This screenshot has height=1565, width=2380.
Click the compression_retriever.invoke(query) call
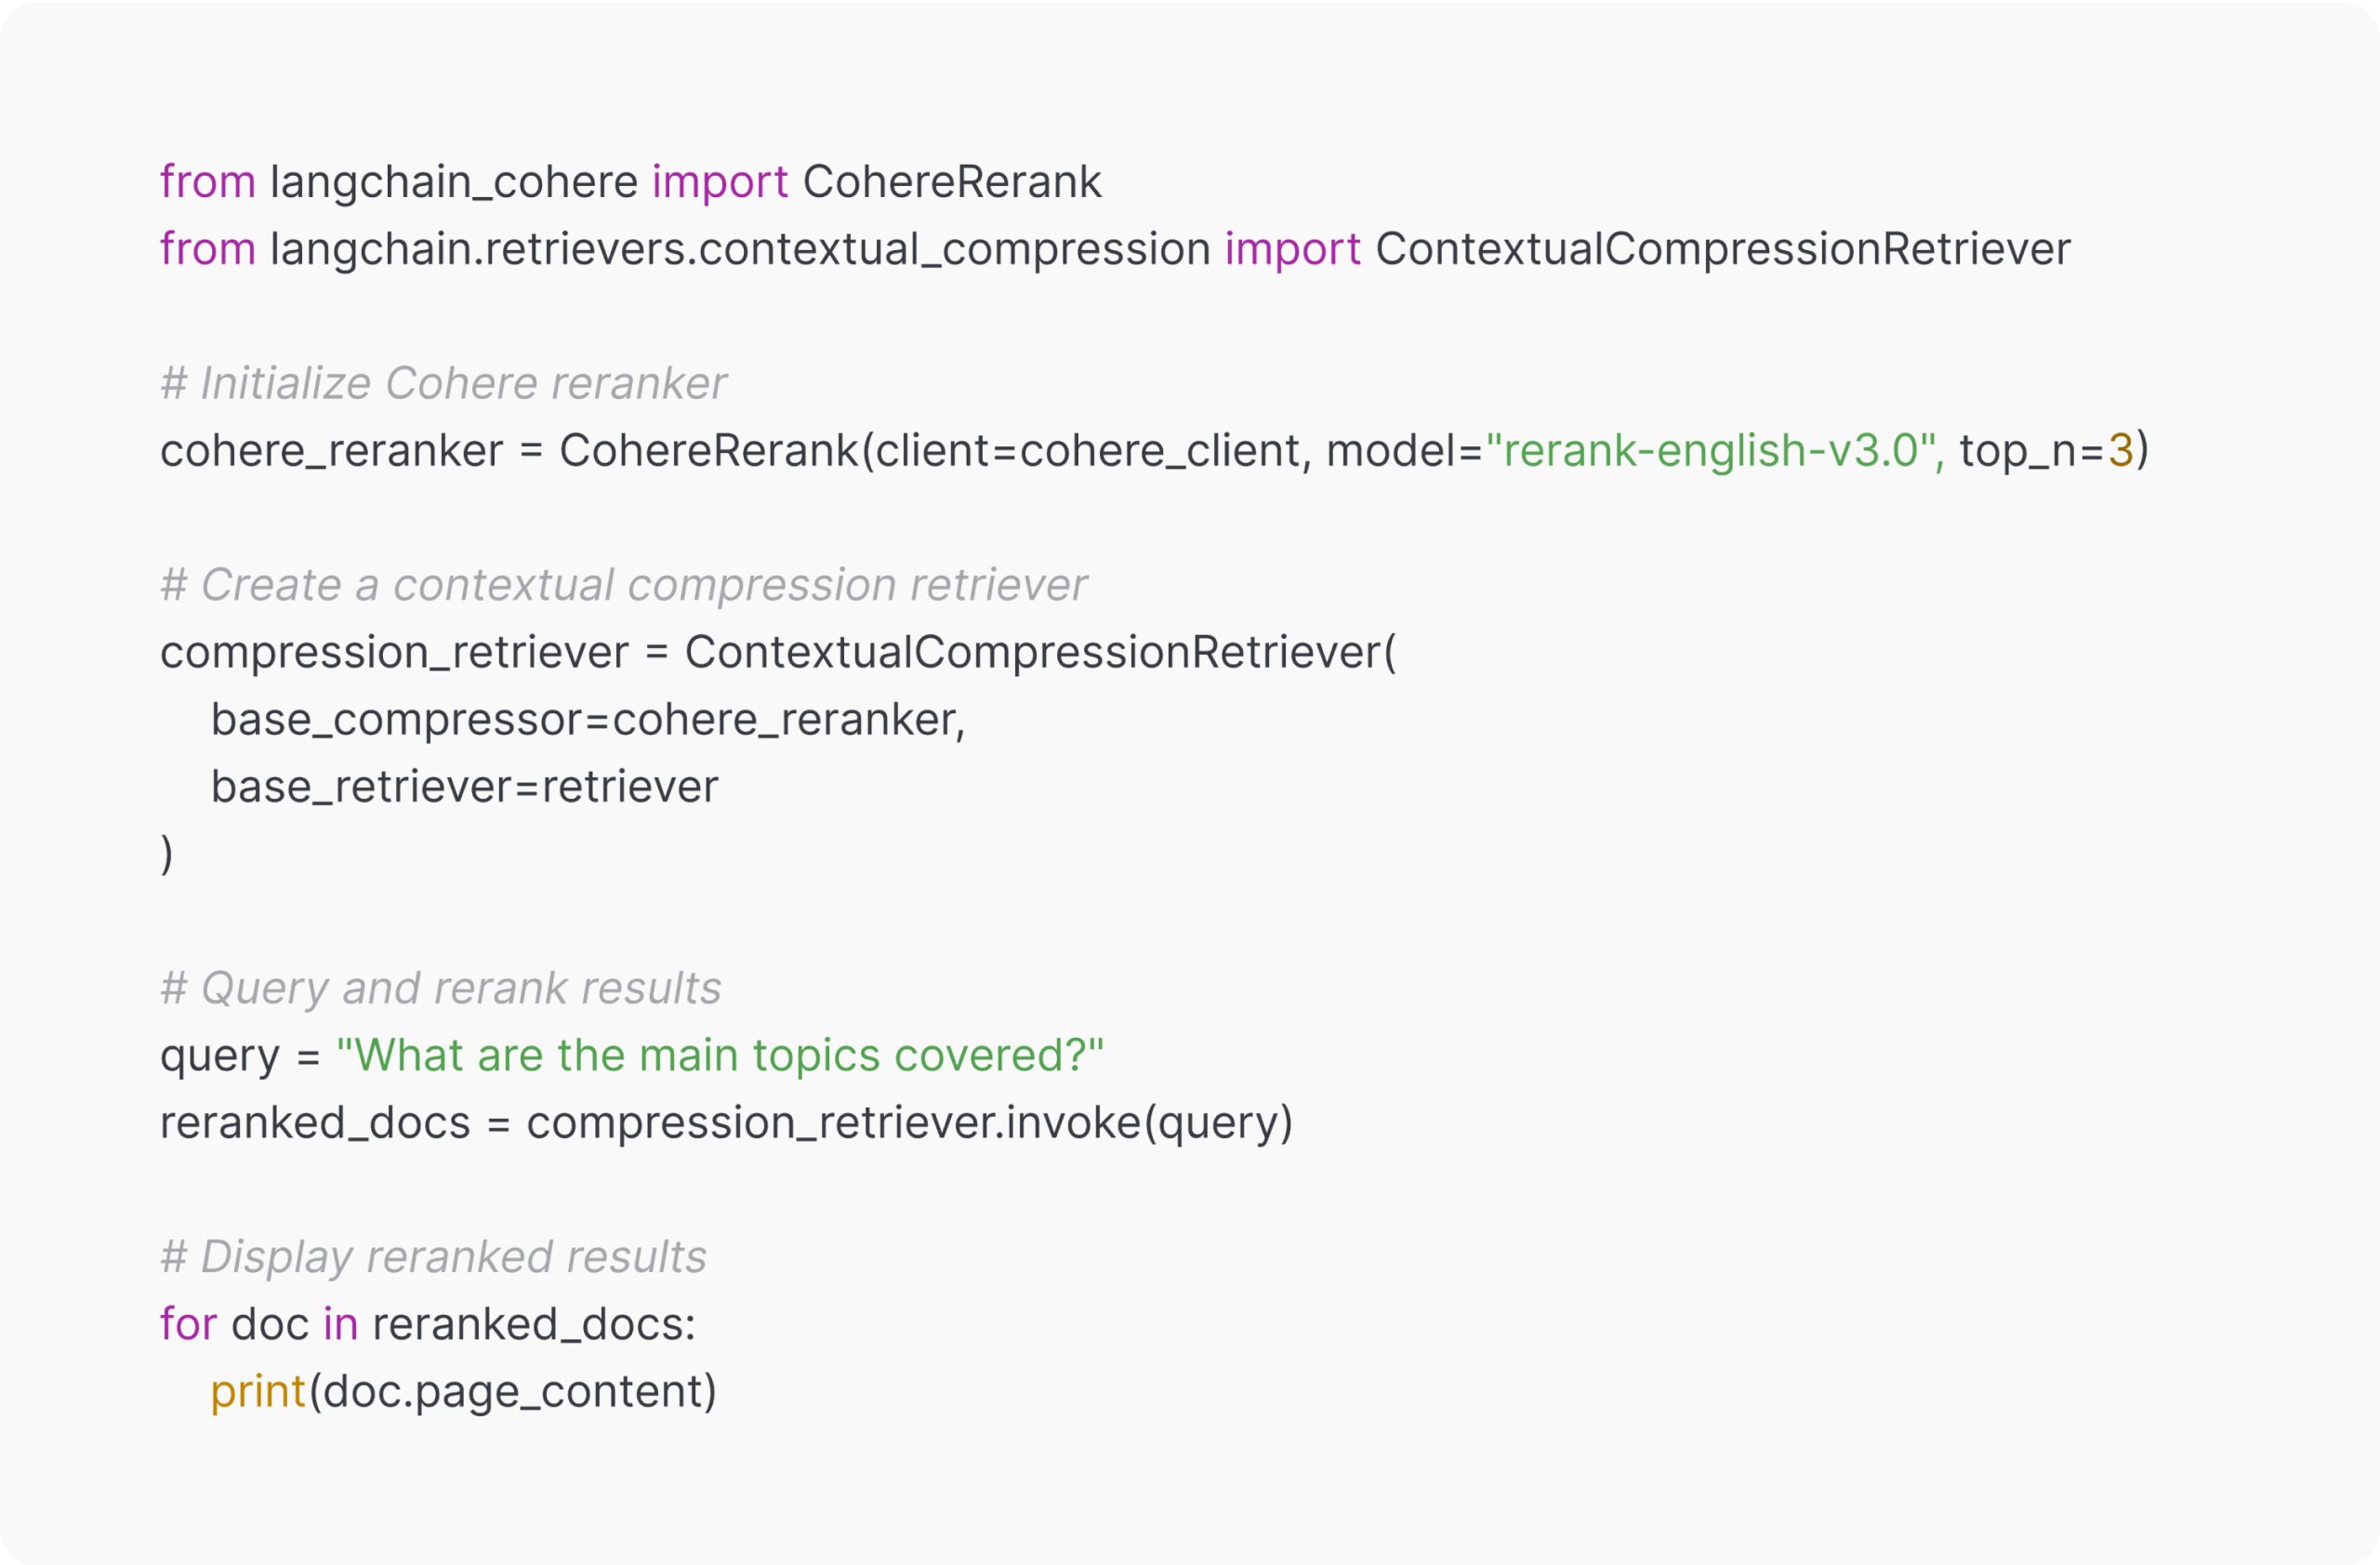[x=909, y=1122]
